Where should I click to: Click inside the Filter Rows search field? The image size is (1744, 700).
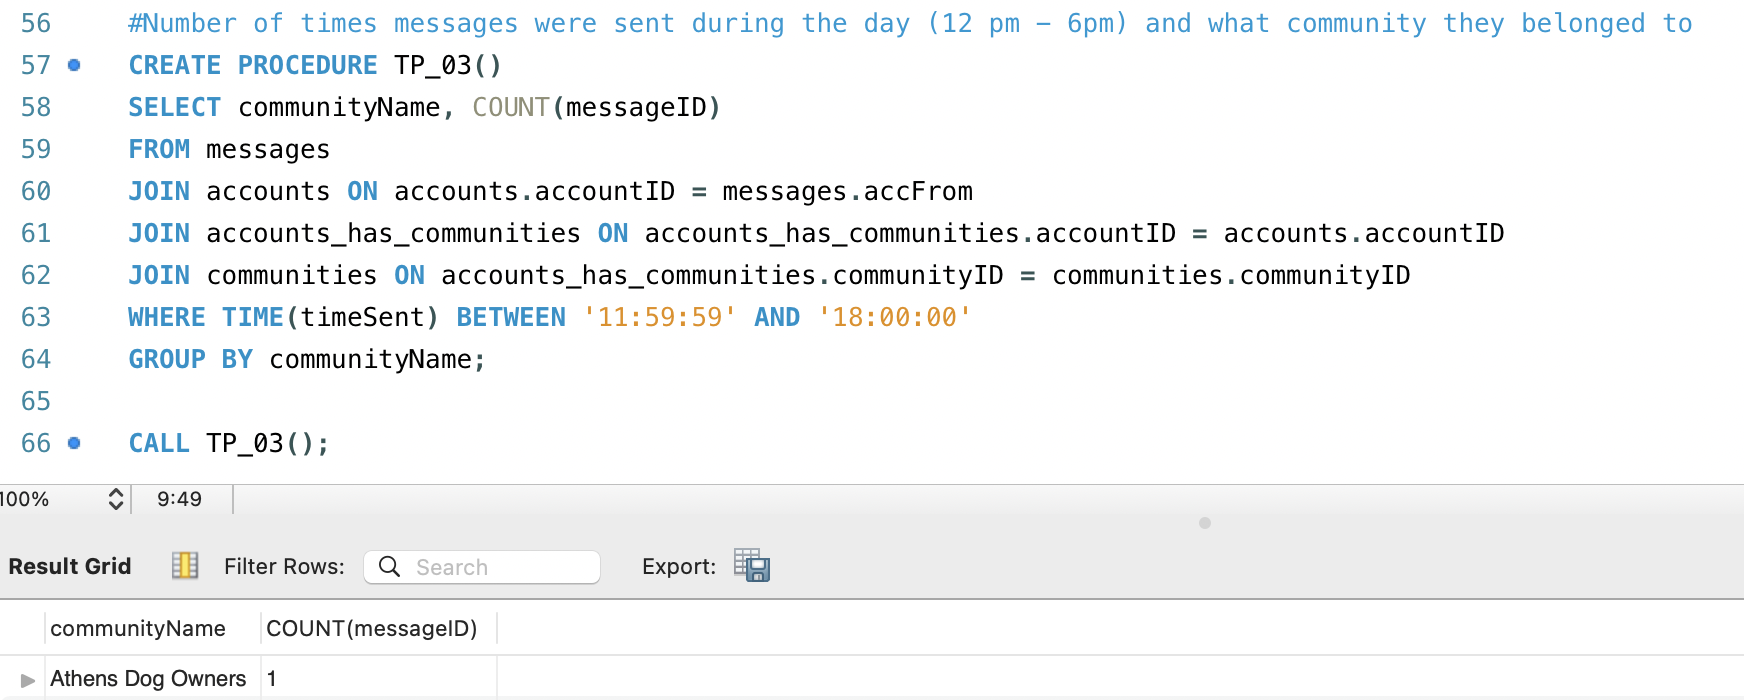point(490,567)
